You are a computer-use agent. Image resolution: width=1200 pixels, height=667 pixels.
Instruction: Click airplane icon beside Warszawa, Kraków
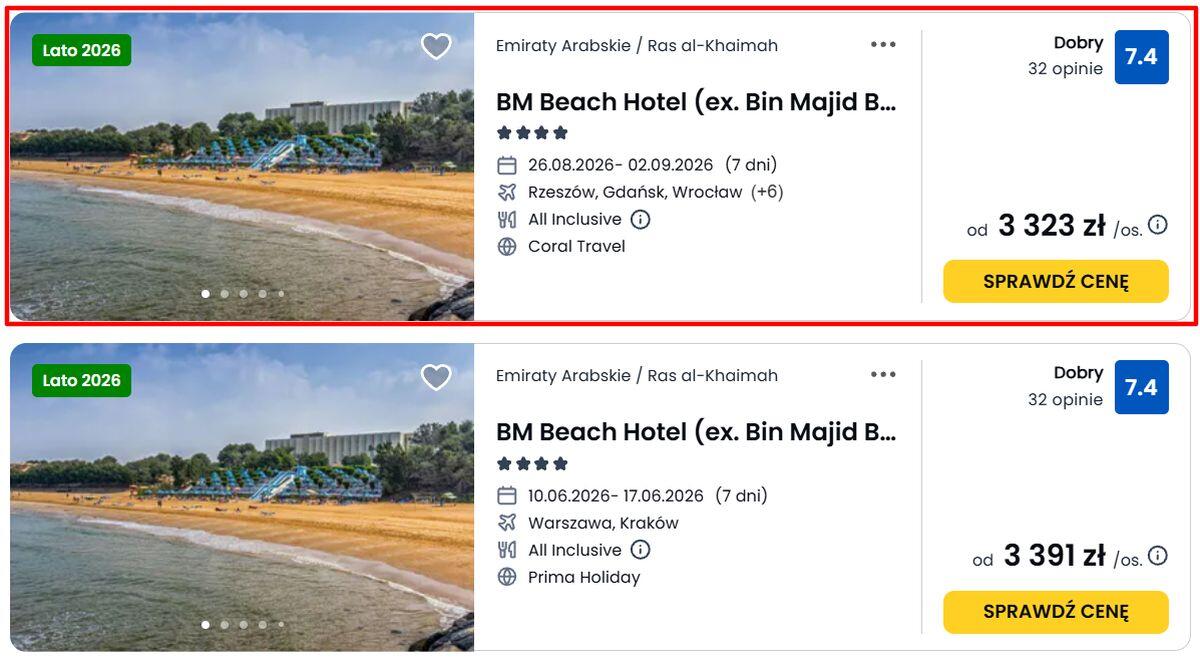click(x=507, y=523)
